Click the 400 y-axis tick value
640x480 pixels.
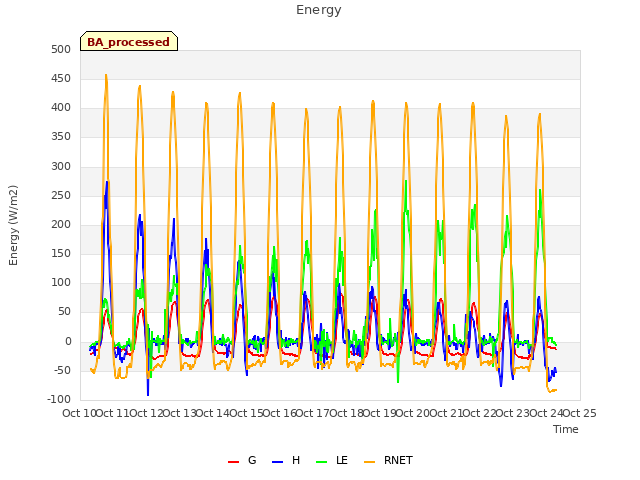pos(61,108)
